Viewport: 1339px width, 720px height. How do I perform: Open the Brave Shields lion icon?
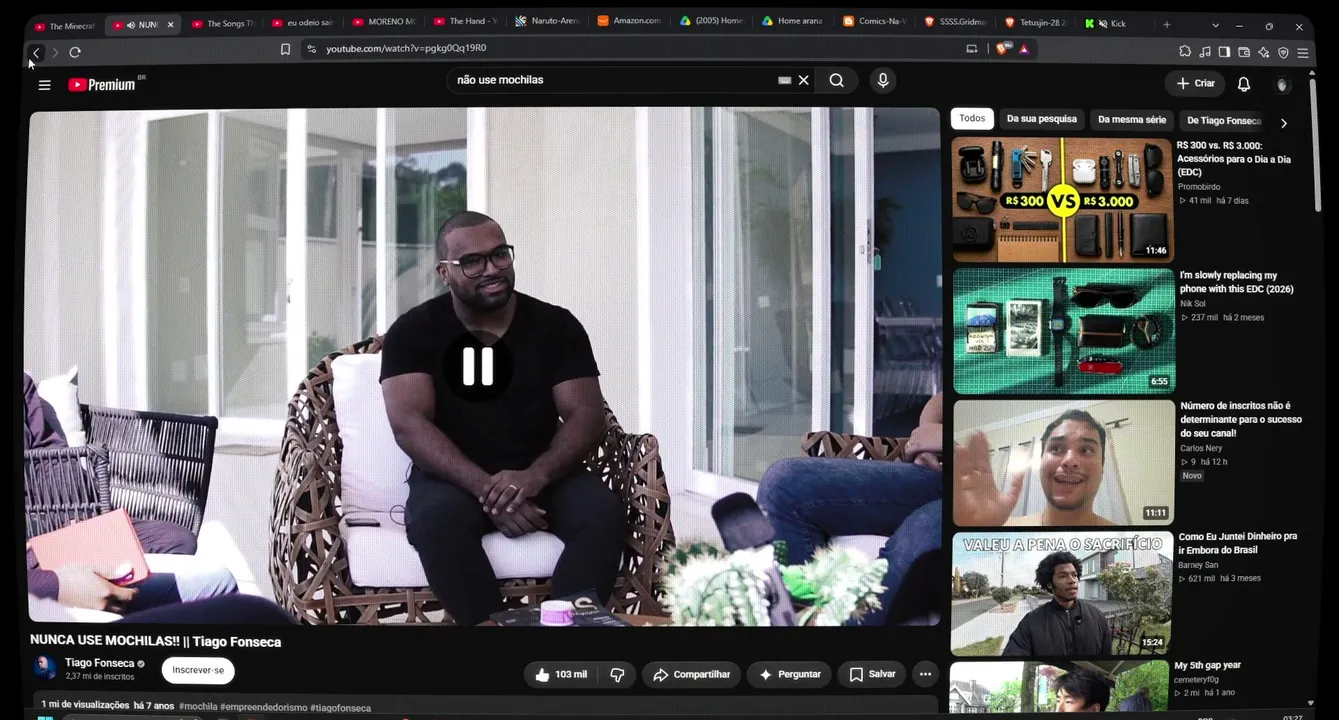click(x=1002, y=48)
